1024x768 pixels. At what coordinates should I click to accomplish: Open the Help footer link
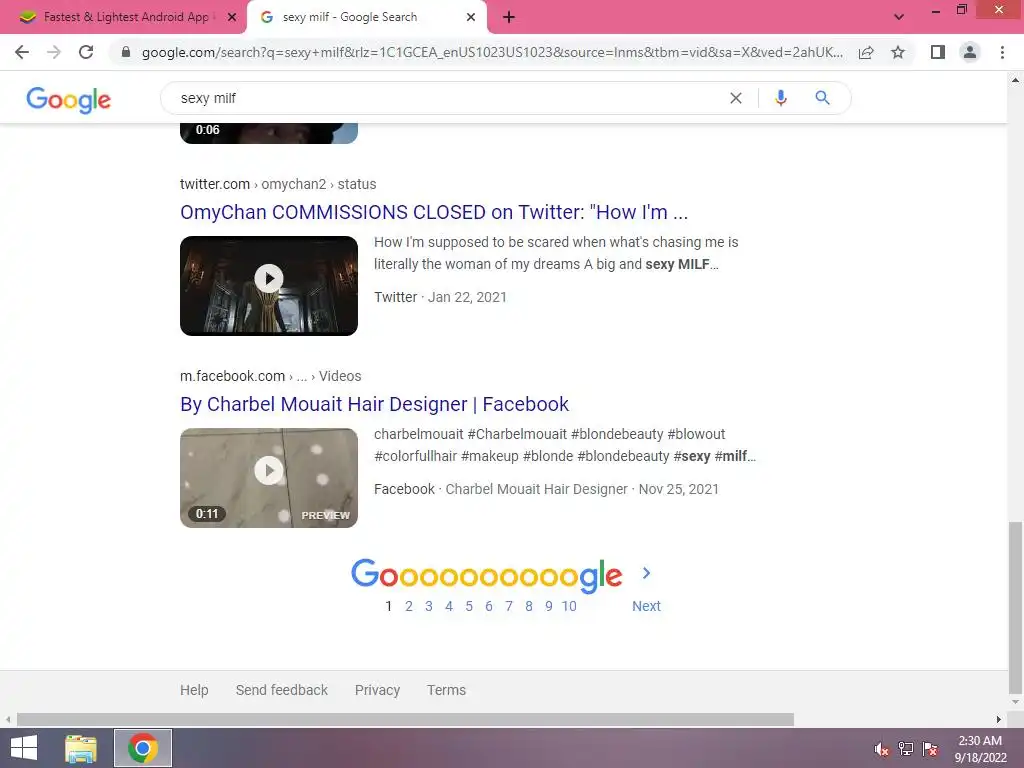click(194, 690)
